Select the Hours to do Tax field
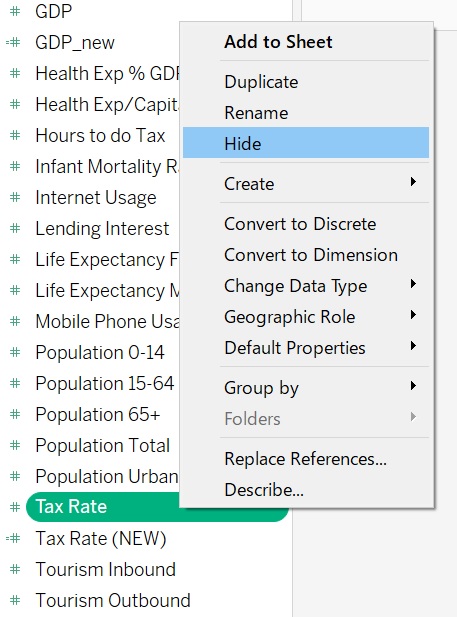Viewport: 457px width, 617px height. tap(100, 135)
